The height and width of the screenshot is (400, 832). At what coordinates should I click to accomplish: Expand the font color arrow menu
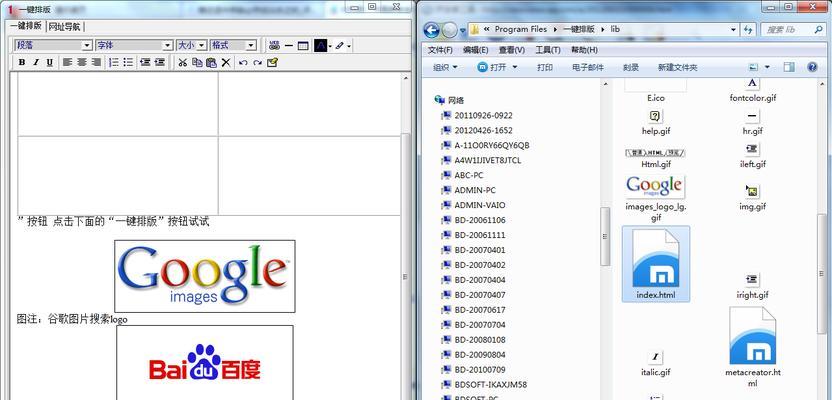[331, 46]
